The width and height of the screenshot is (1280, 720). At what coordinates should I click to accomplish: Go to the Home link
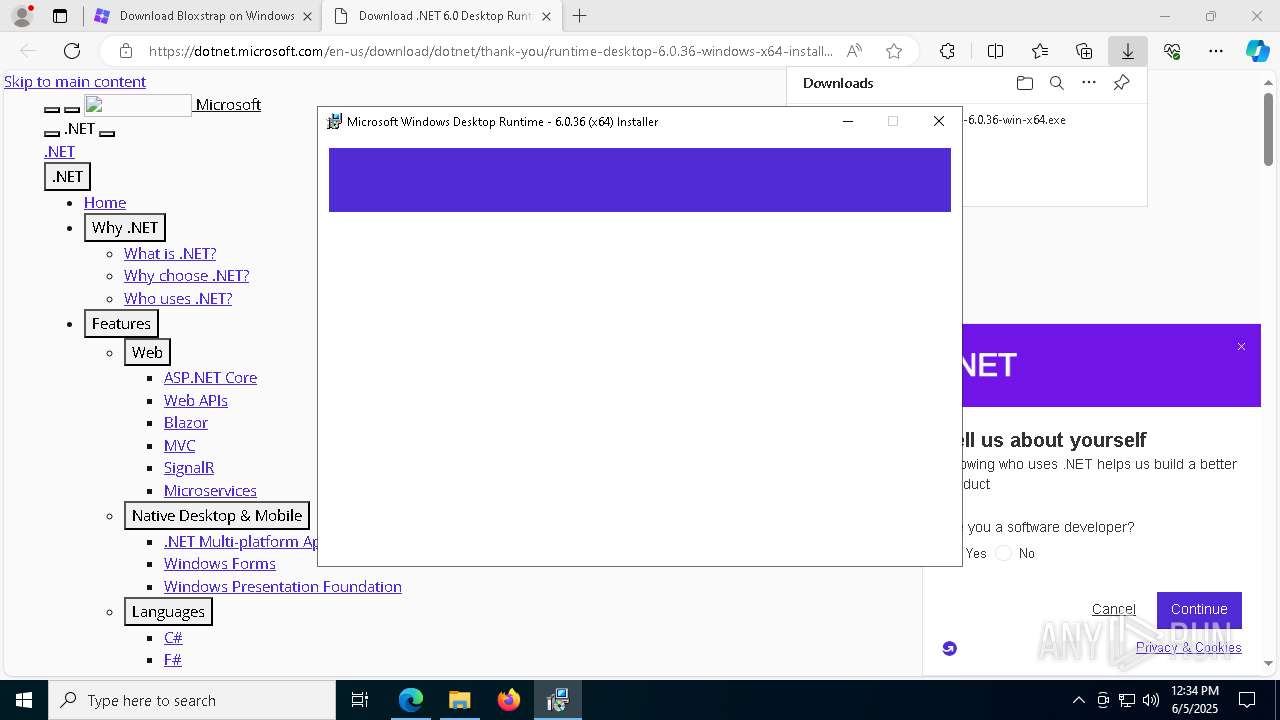[105, 203]
